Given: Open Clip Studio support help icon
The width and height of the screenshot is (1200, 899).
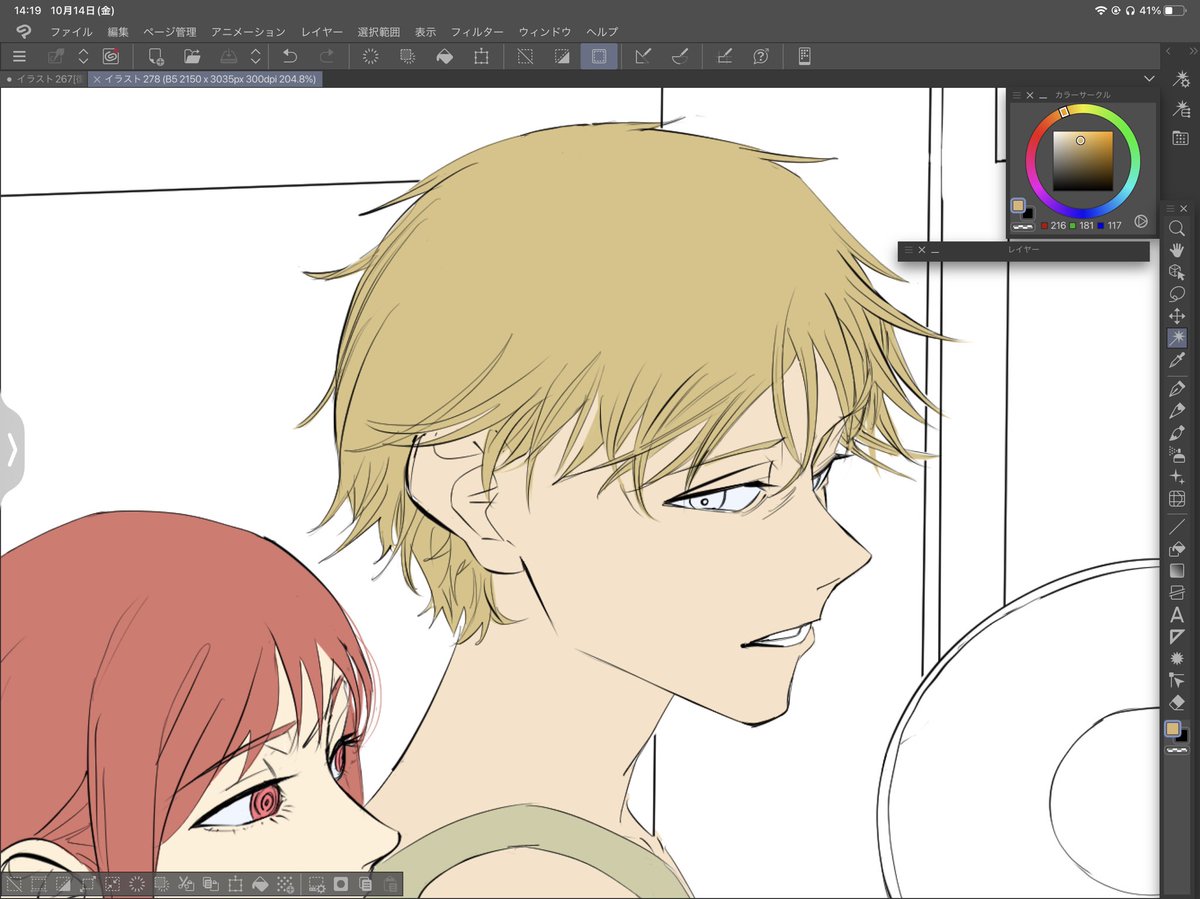Looking at the screenshot, I should [760, 57].
